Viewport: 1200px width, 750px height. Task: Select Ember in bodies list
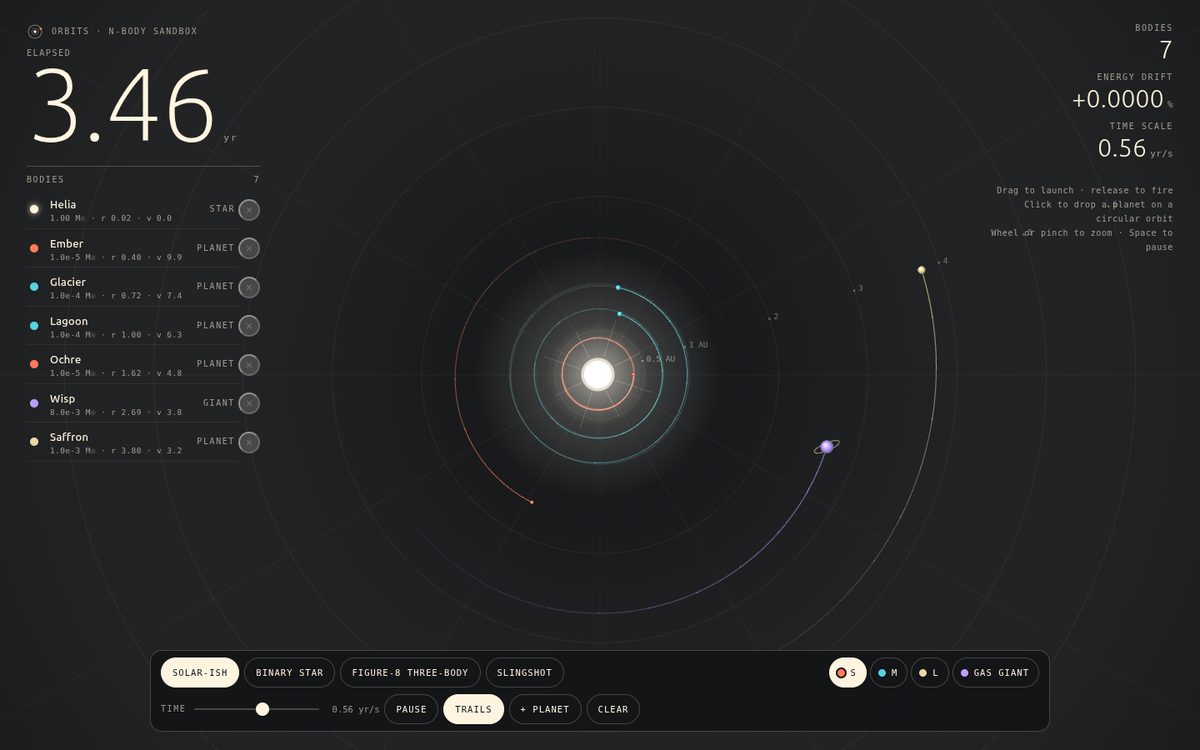[x=132, y=248]
